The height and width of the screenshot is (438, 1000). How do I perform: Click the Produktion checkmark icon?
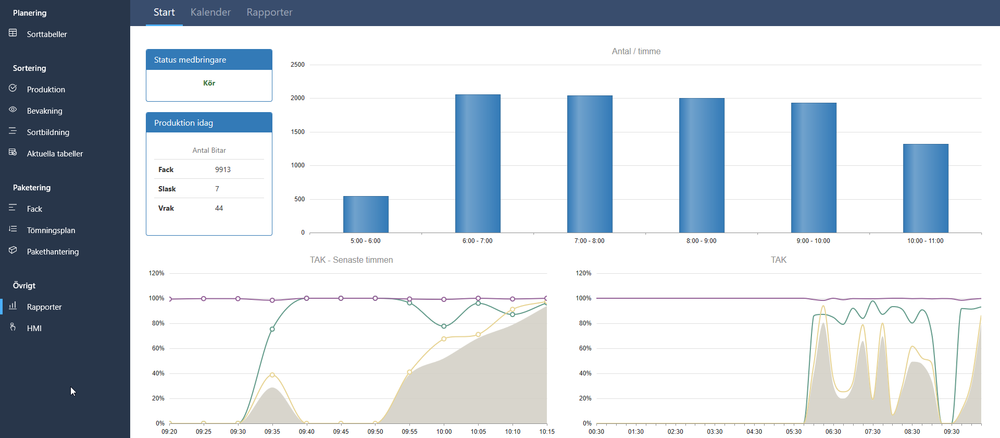tap(13, 88)
